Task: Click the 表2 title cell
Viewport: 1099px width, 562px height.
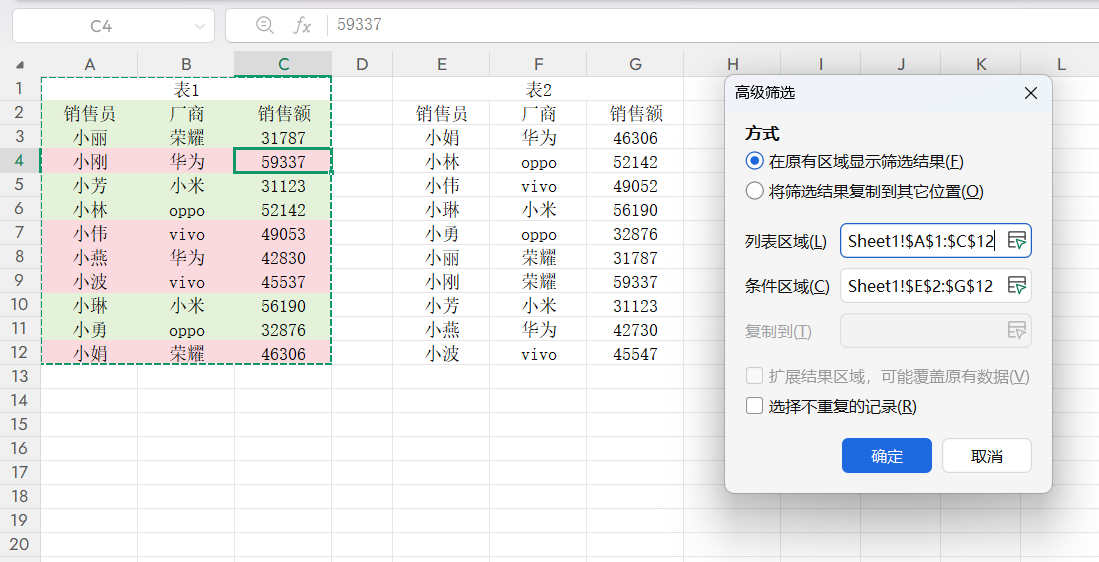Action: pyautogui.click(x=538, y=89)
